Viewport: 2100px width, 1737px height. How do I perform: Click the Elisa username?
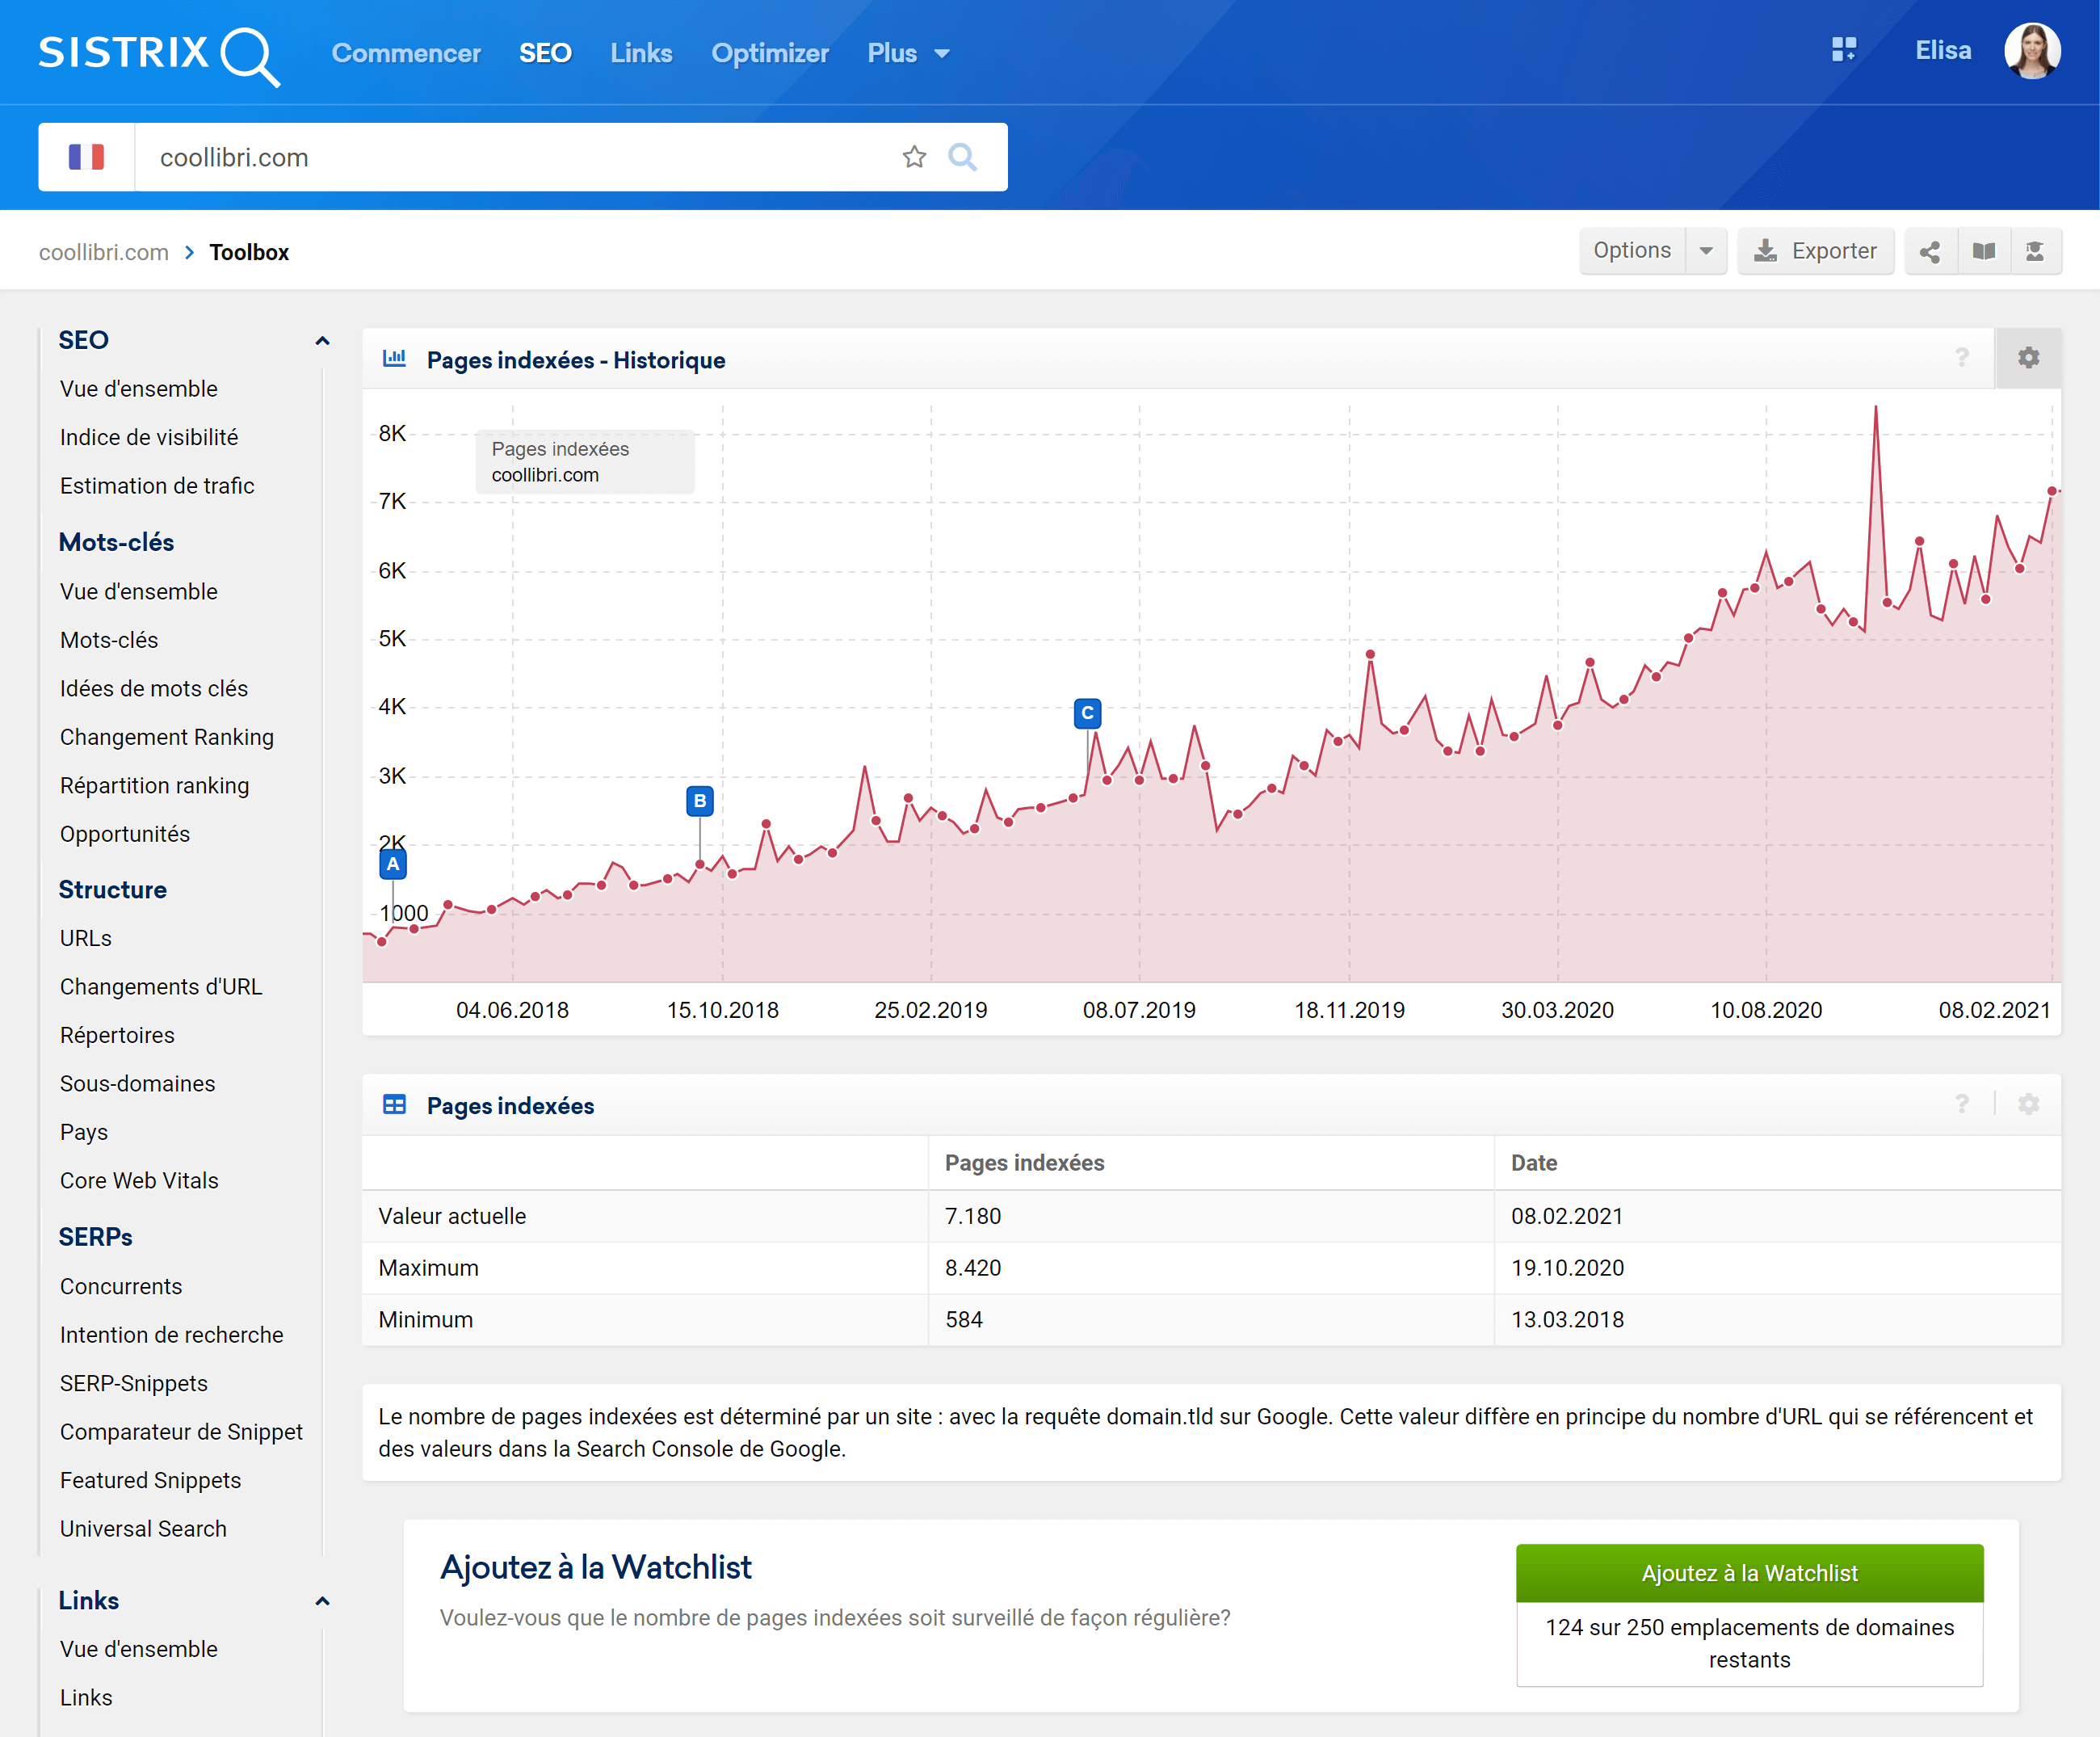pos(1943,50)
